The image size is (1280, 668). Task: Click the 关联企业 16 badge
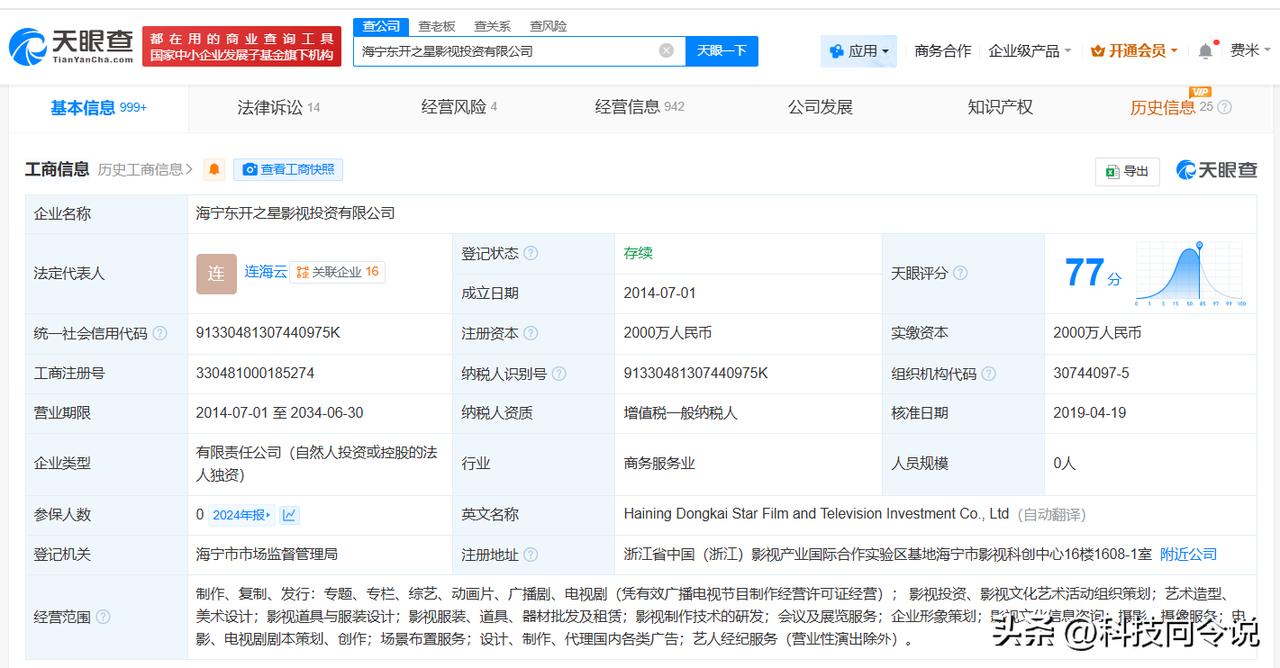click(x=337, y=272)
